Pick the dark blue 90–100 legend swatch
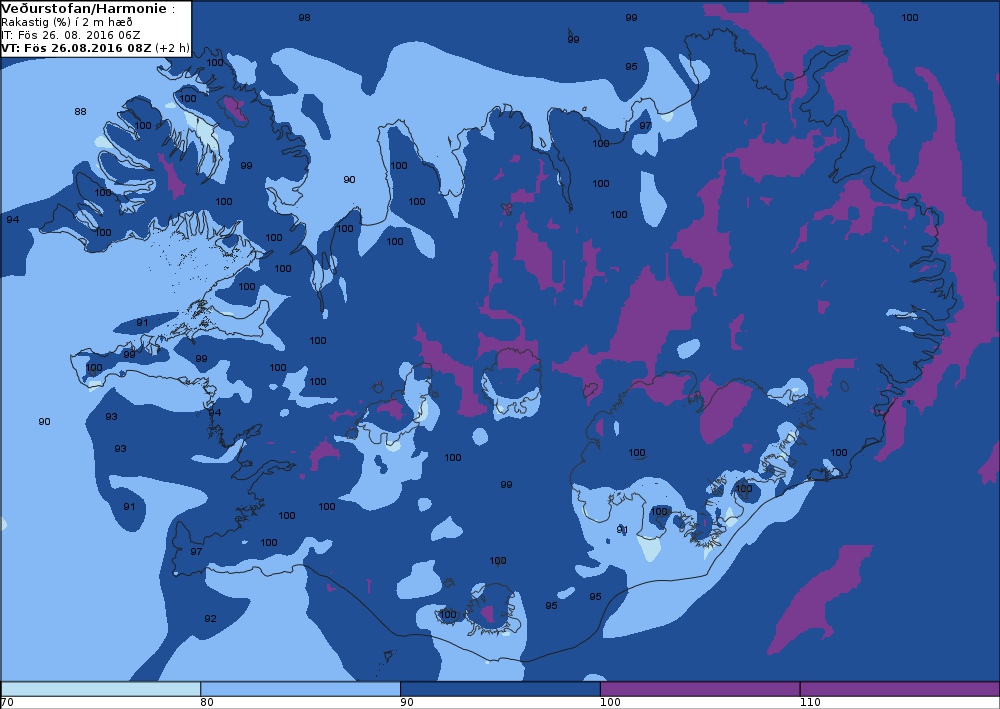 tap(500, 689)
